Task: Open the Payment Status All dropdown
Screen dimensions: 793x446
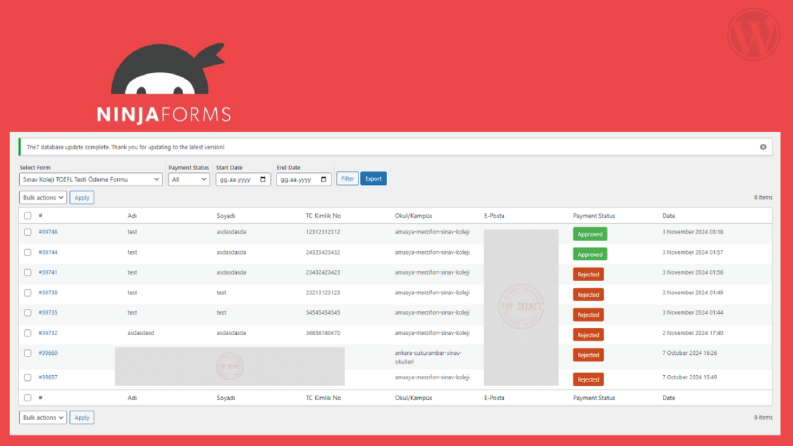Action: click(189, 180)
